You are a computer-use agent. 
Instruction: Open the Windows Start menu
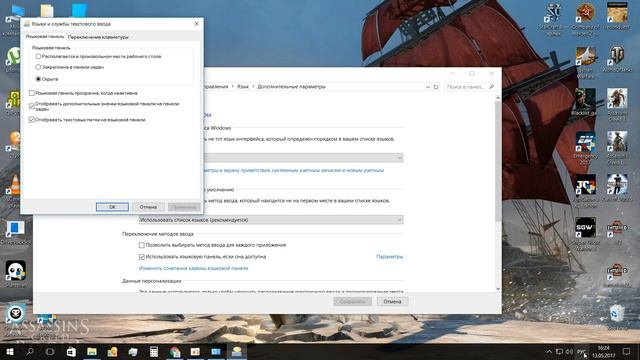coord(10,351)
